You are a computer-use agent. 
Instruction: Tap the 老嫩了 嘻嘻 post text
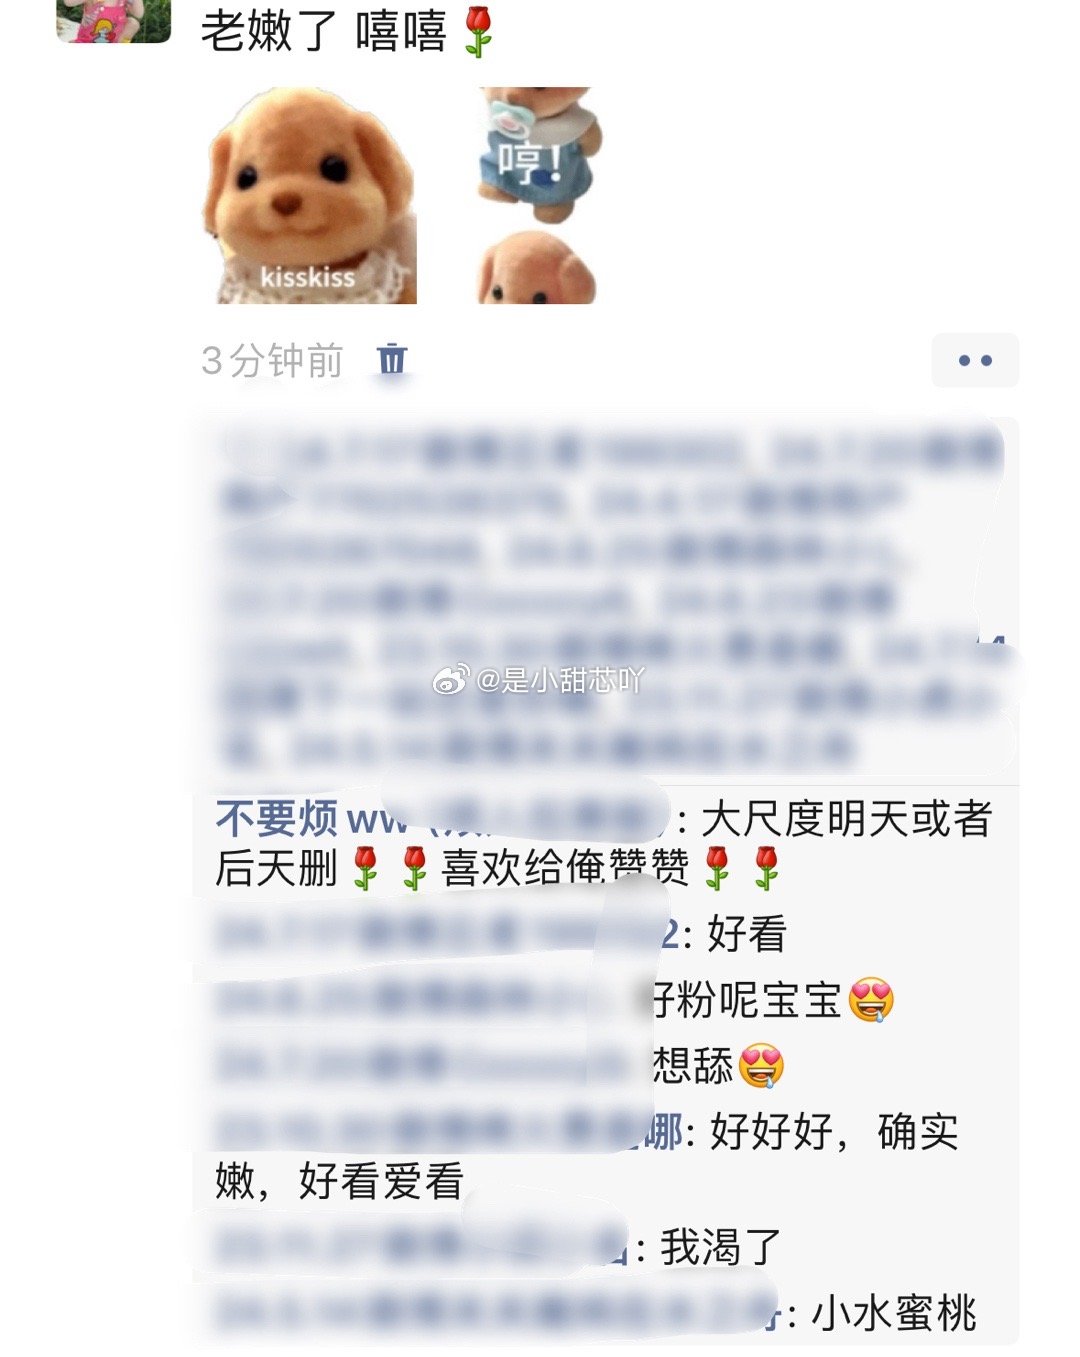pyautogui.click(x=323, y=30)
